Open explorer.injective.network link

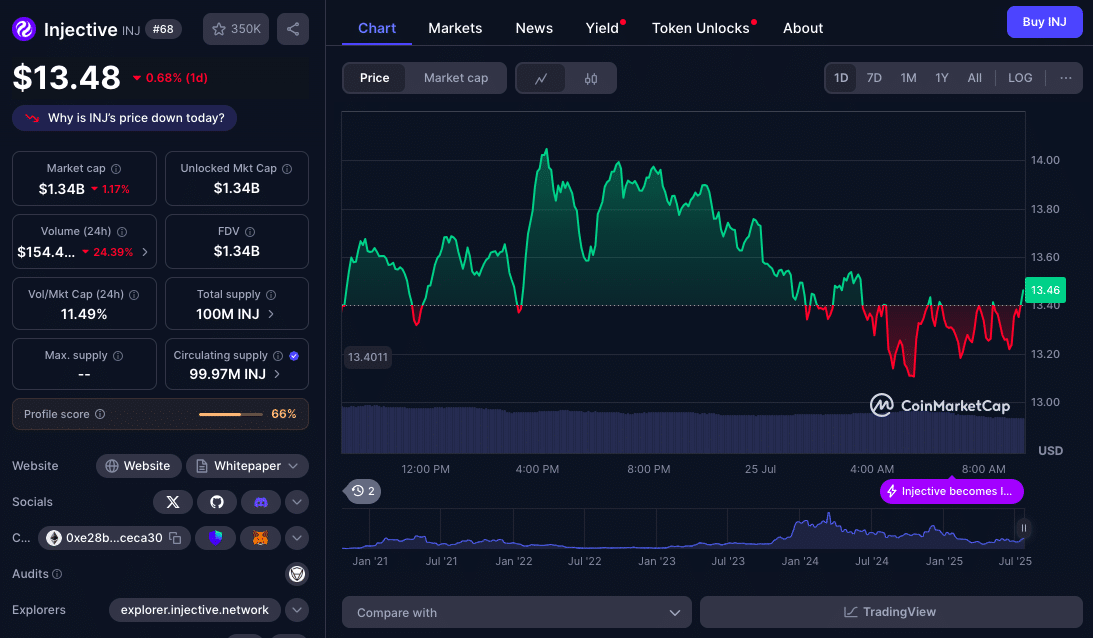click(194, 610)
